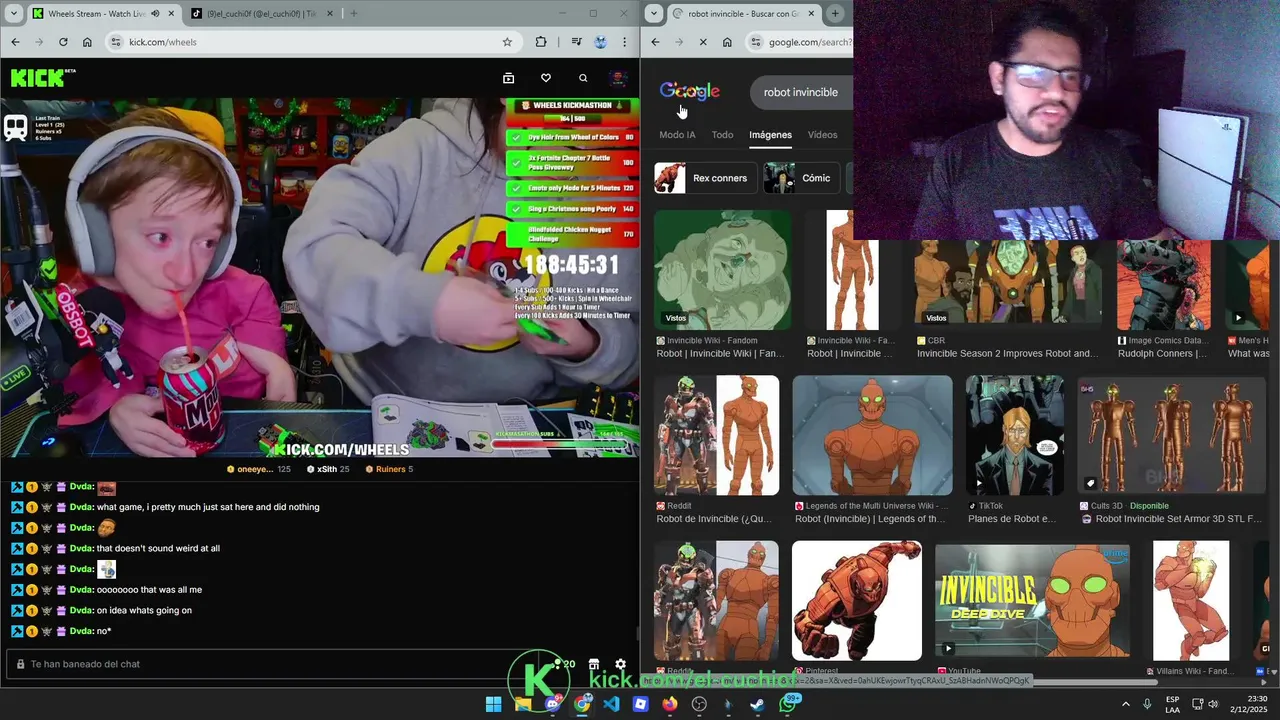Open the ESP LAA language indicator
This screenshot has width=1280, height=720.
pos(1172,704)
